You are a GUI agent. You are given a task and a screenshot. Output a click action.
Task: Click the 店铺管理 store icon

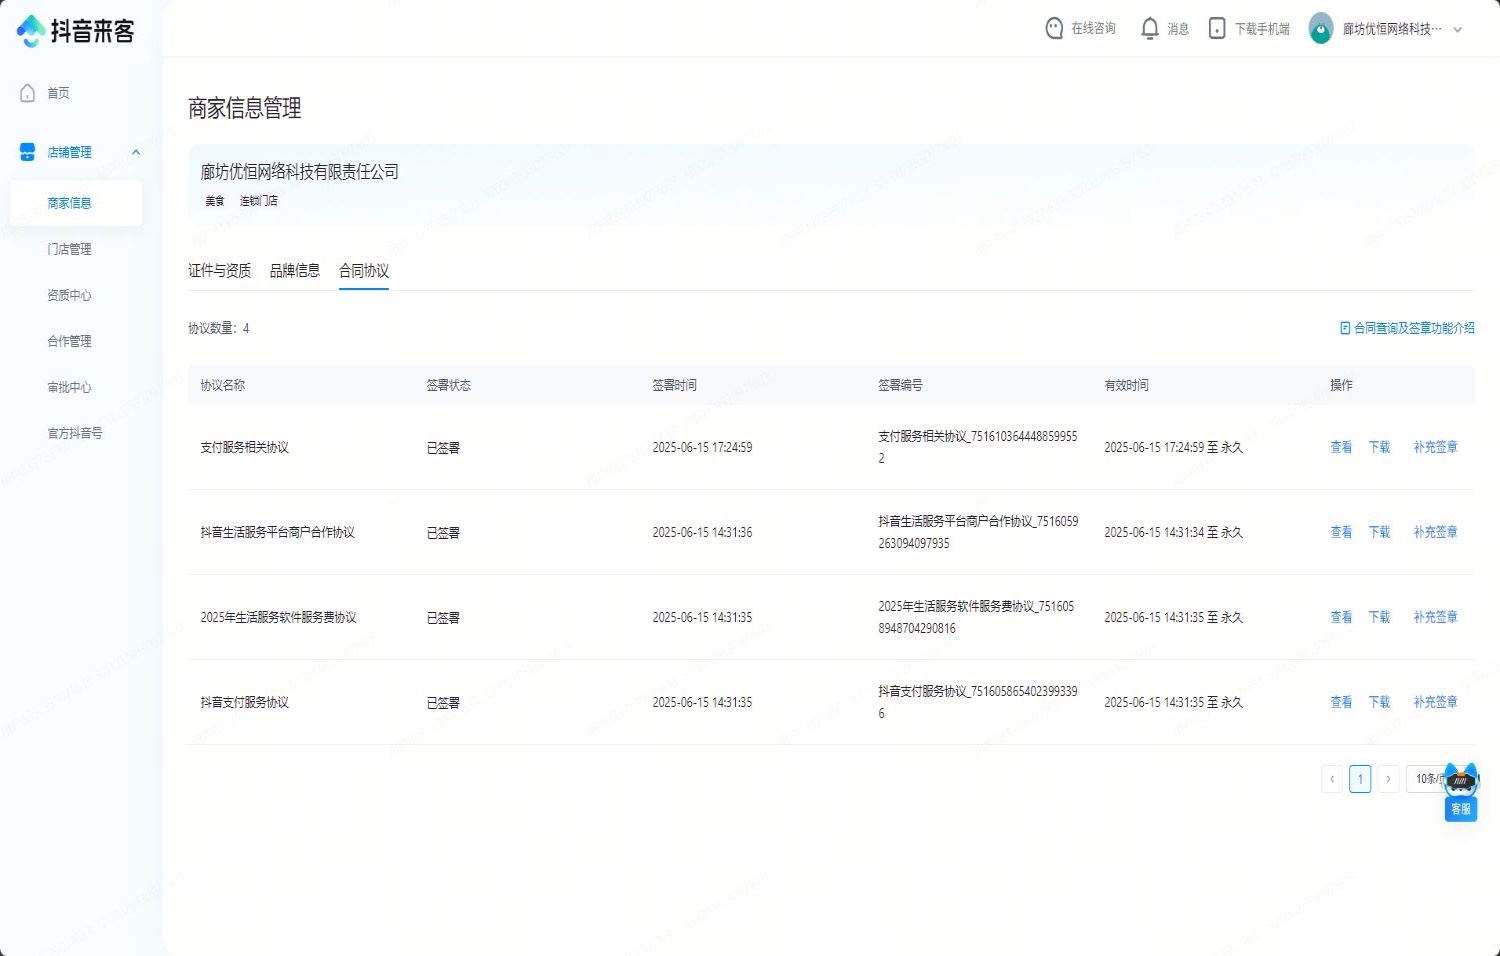pos(28,152)
